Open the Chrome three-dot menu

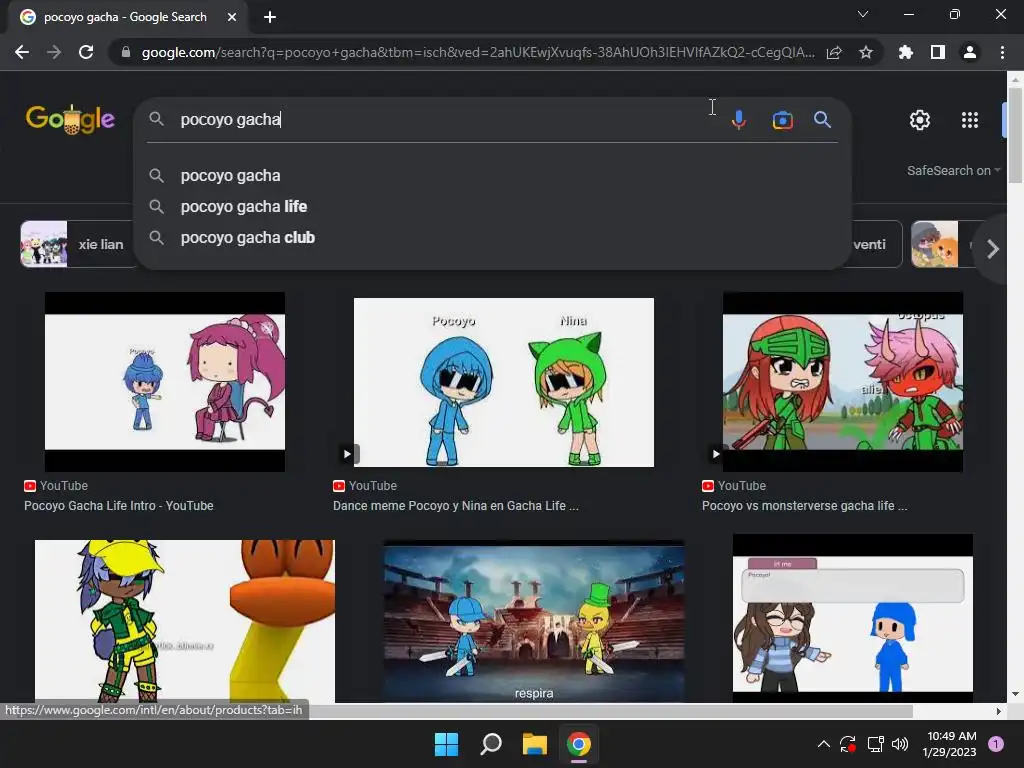click(x=1002, y=52)
